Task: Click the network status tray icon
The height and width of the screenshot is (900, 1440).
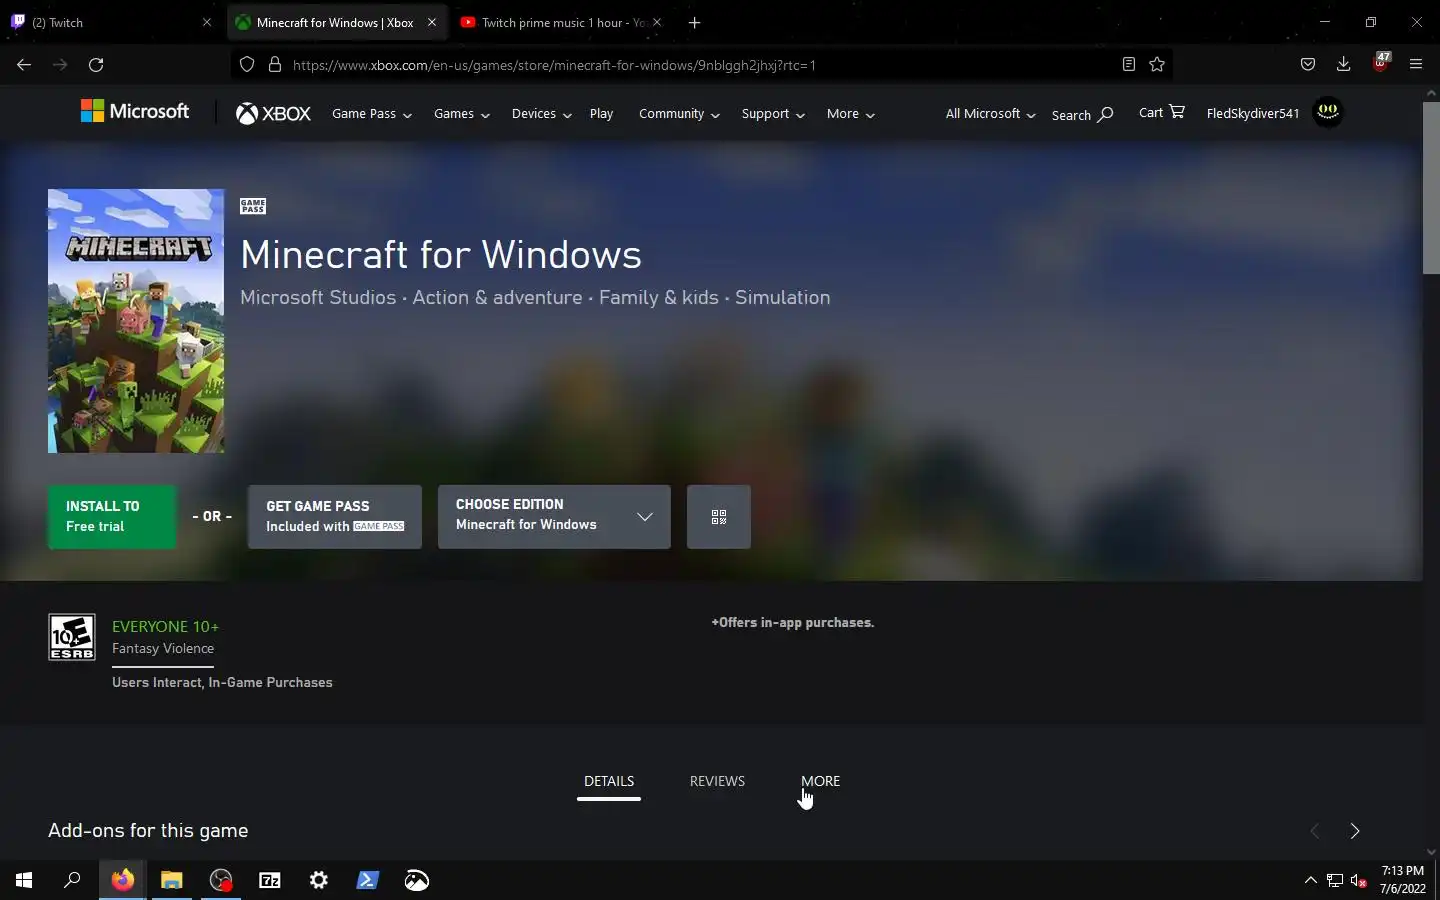Action: click(1334, 880)
